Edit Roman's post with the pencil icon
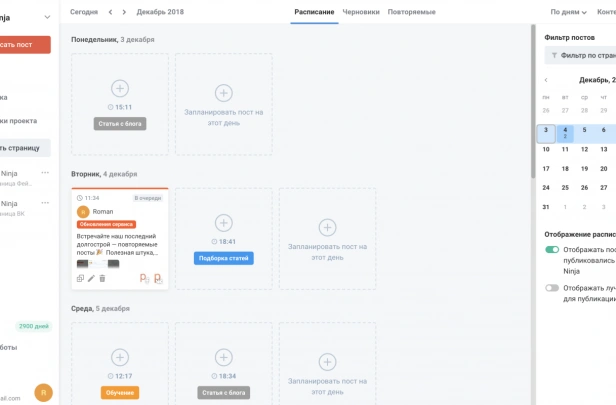Viewport: 616px width, 405px height. coord(91,279)
